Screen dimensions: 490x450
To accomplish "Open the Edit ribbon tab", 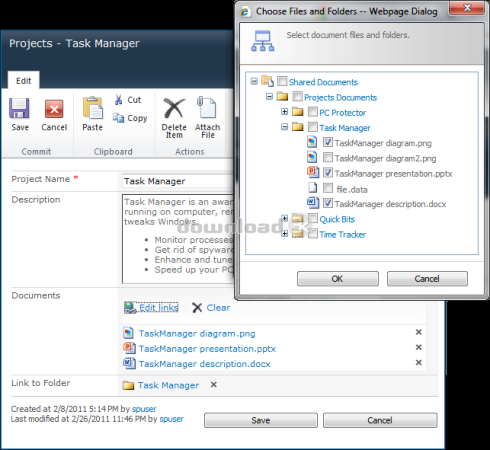I will point(23,81).
